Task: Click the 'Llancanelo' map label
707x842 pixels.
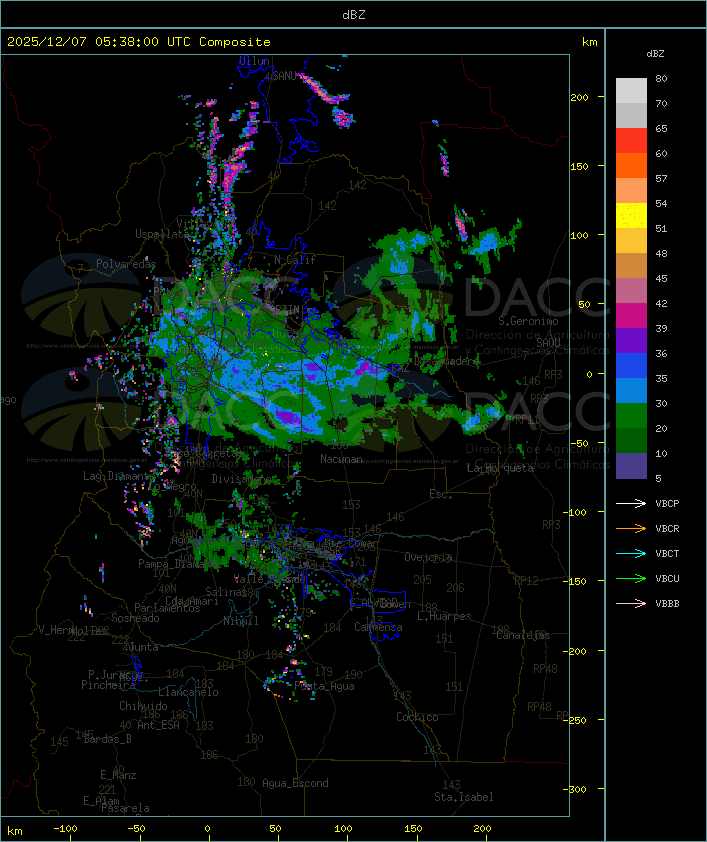Action: coord(188,692)
